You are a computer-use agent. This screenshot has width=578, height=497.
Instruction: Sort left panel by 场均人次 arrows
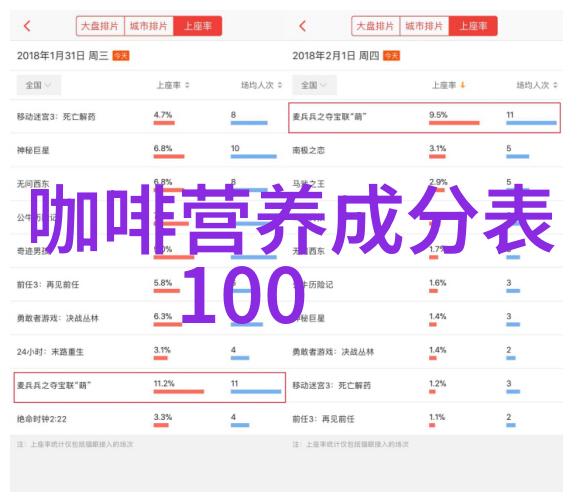[280, 85]
